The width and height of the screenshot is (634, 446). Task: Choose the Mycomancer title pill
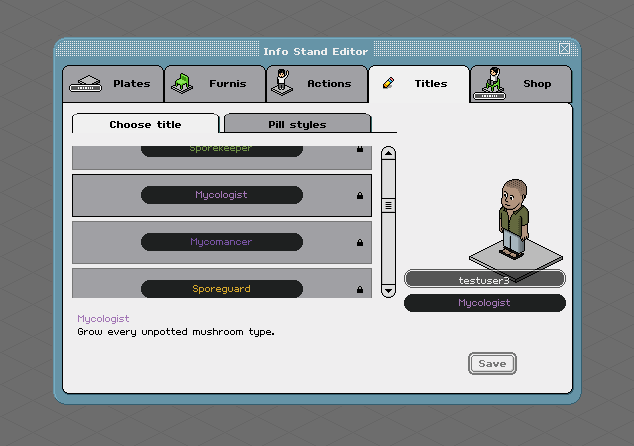[x=222, y=242]
